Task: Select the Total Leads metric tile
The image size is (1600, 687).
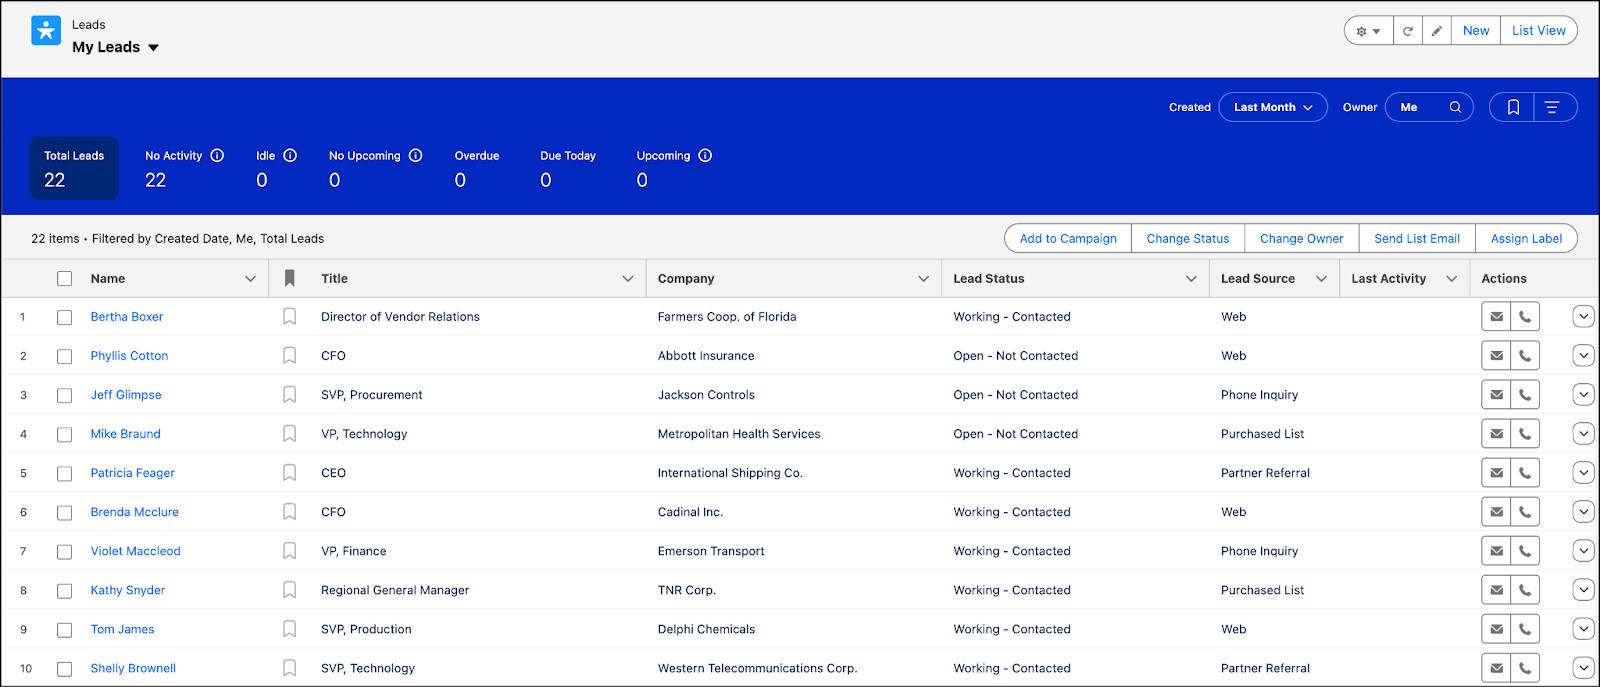Action: (x=74, y=168)
